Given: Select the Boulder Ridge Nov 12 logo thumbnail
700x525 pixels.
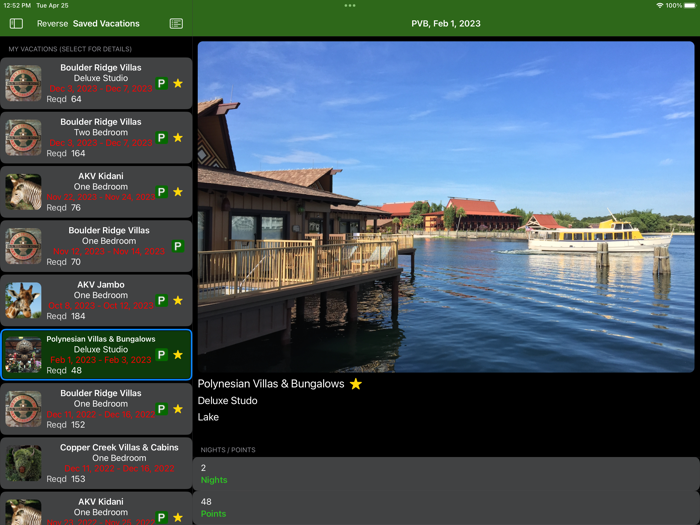Looking at the screenshot, I should (23, 246).
